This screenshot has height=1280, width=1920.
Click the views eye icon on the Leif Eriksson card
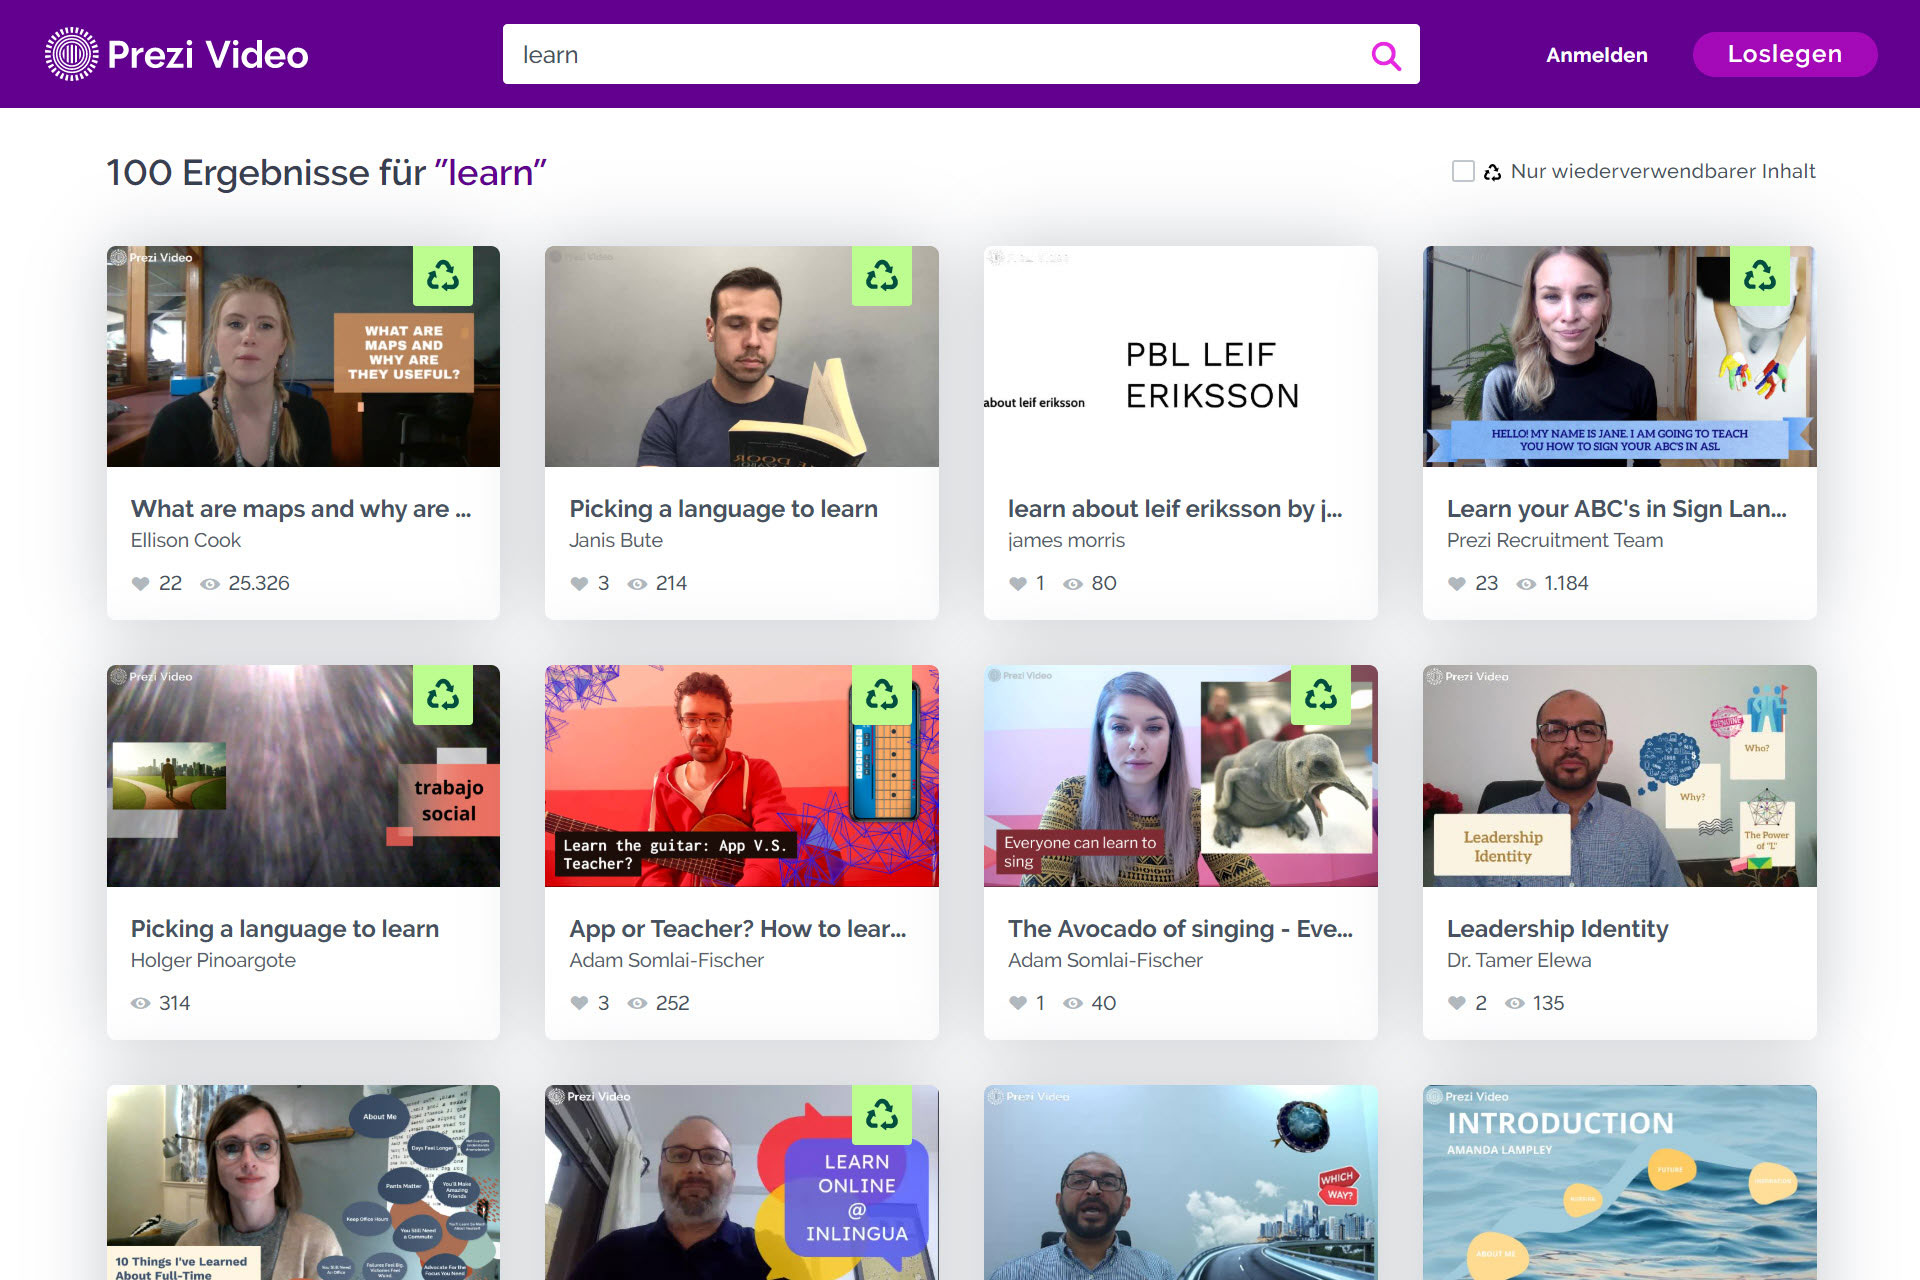coord(1073,583)
